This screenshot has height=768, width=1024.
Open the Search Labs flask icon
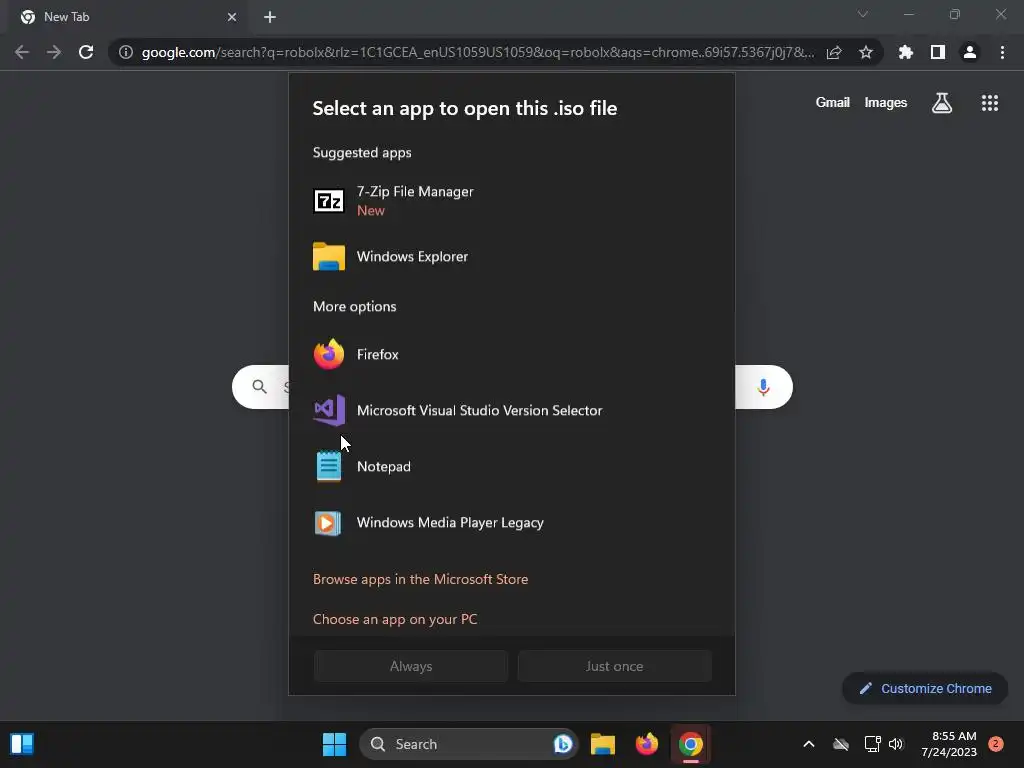942,103
